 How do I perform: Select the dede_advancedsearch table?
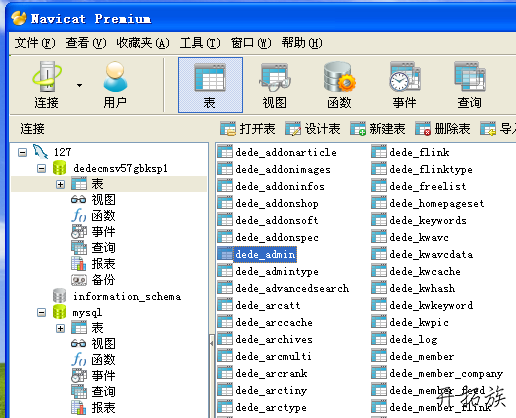(292, 288)
